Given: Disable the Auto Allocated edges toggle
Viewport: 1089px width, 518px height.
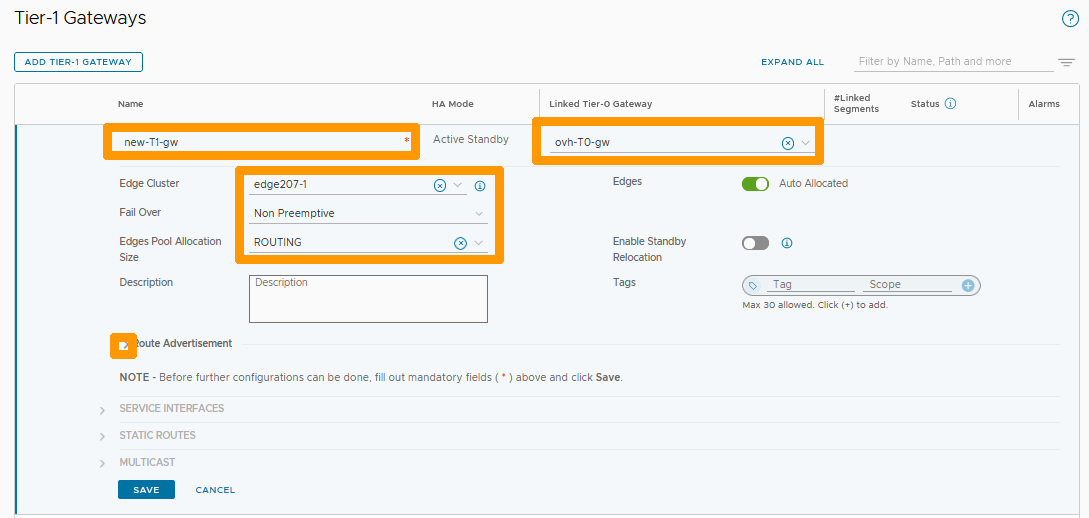Looking at the screenshot, I should (x=755, y=184).
